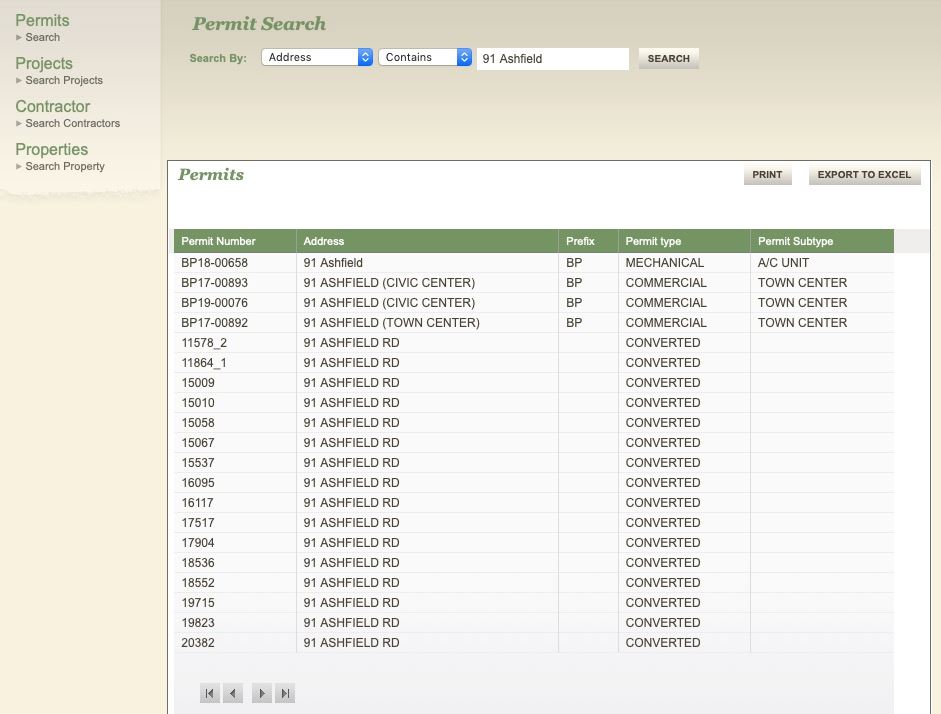Image resolution: width=941 pixels, height=714 pixels.
Task: Click the Permits heading in the sidebar
Action: pos(42,20)
